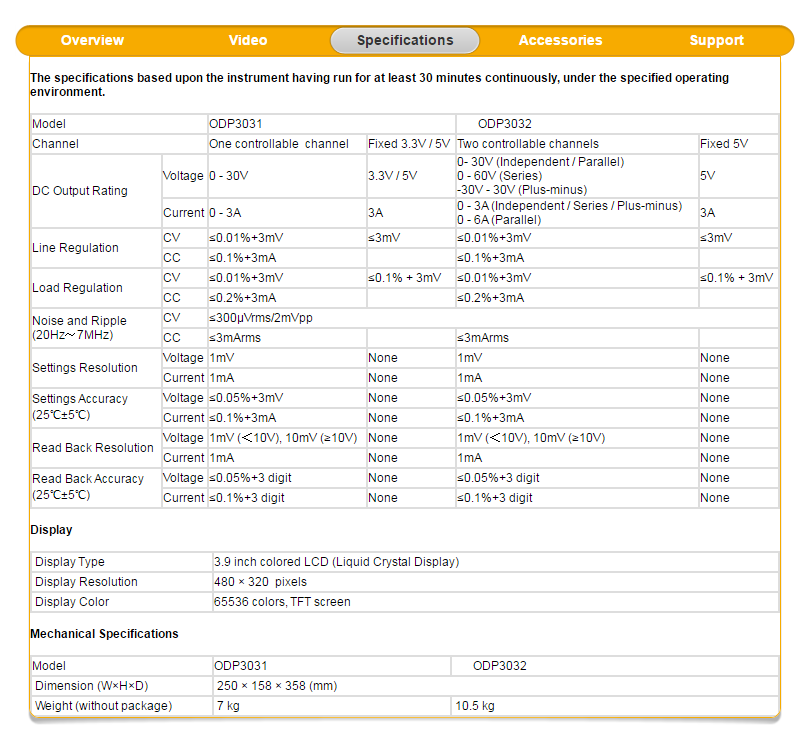The image size is (804, 738).
Task: Select the 'Load Regulation' row label
Action: pyautogui.click(x=77, y=288)
